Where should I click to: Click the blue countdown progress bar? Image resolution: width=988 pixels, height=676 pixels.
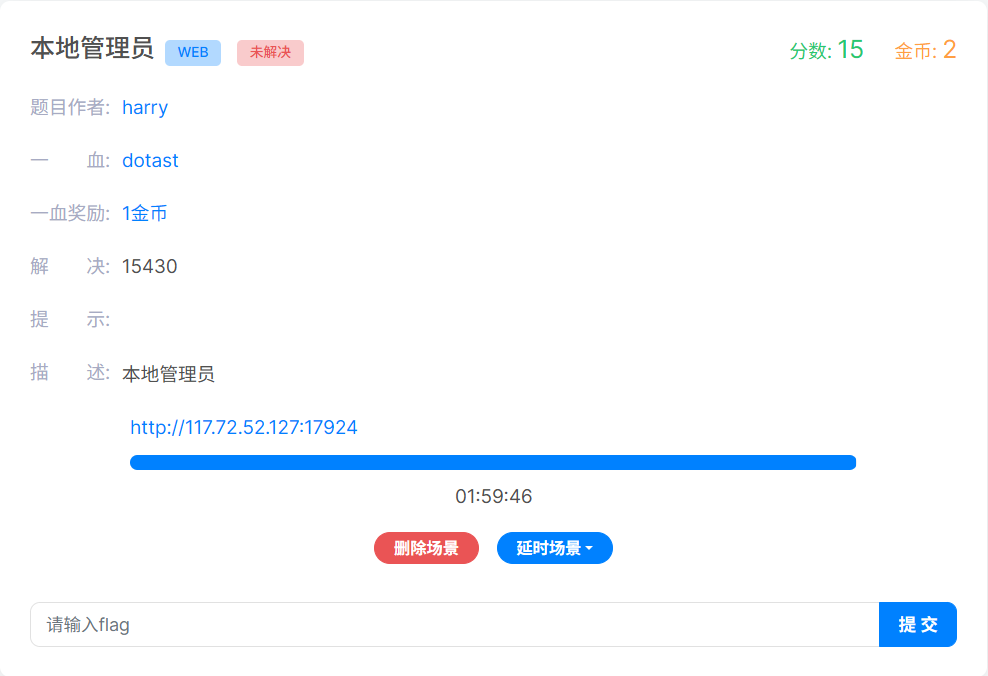point(493,462)
